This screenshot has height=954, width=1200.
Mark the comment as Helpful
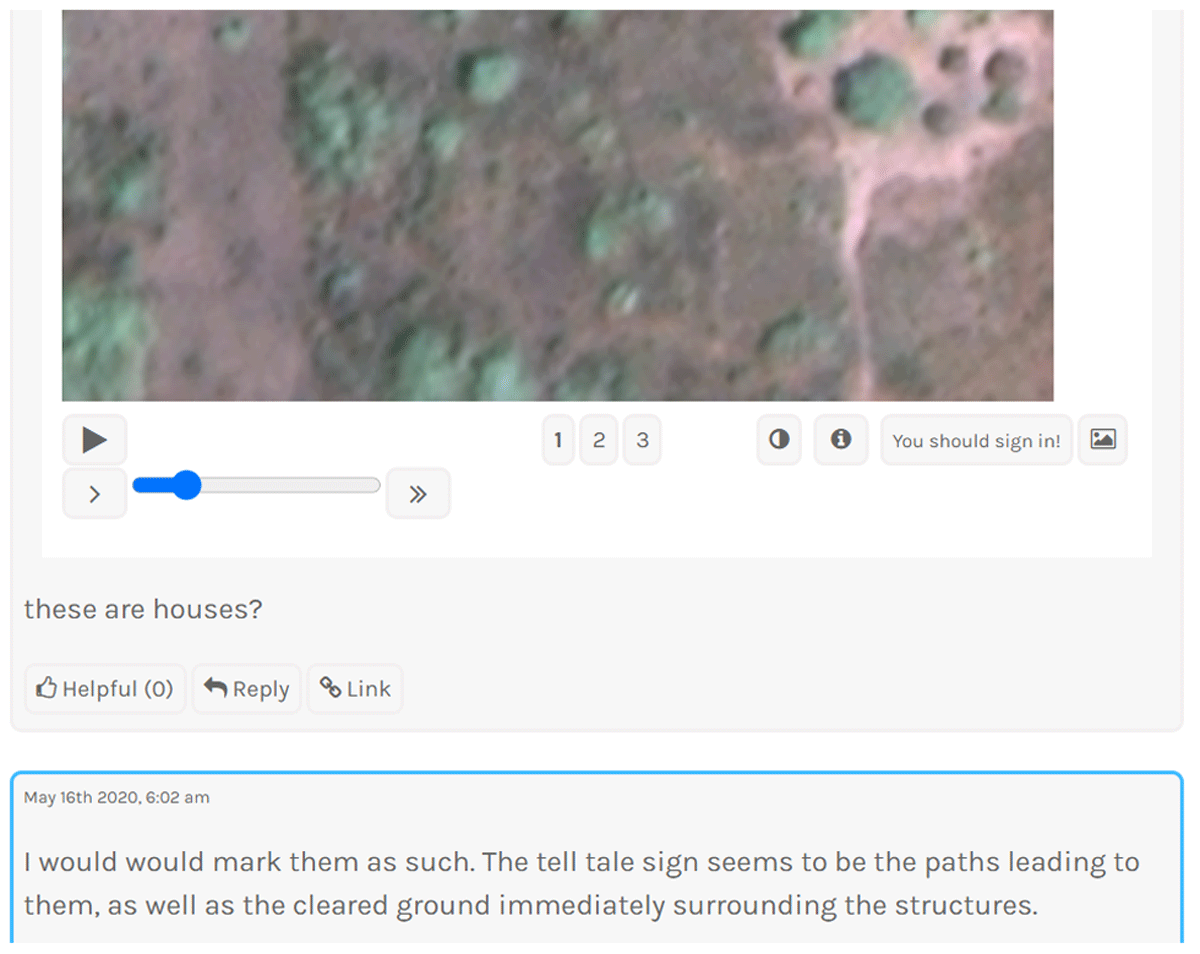pos(105,688)
